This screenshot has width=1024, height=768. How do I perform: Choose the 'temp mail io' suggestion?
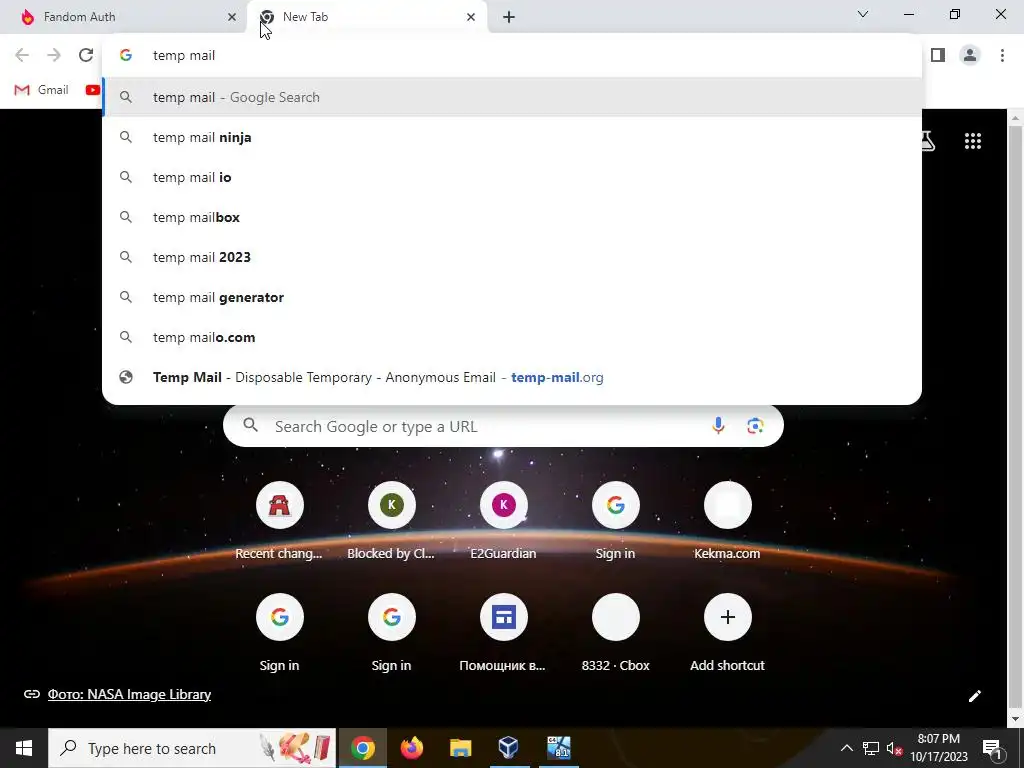pyautogui.click(x=512, y=177)
